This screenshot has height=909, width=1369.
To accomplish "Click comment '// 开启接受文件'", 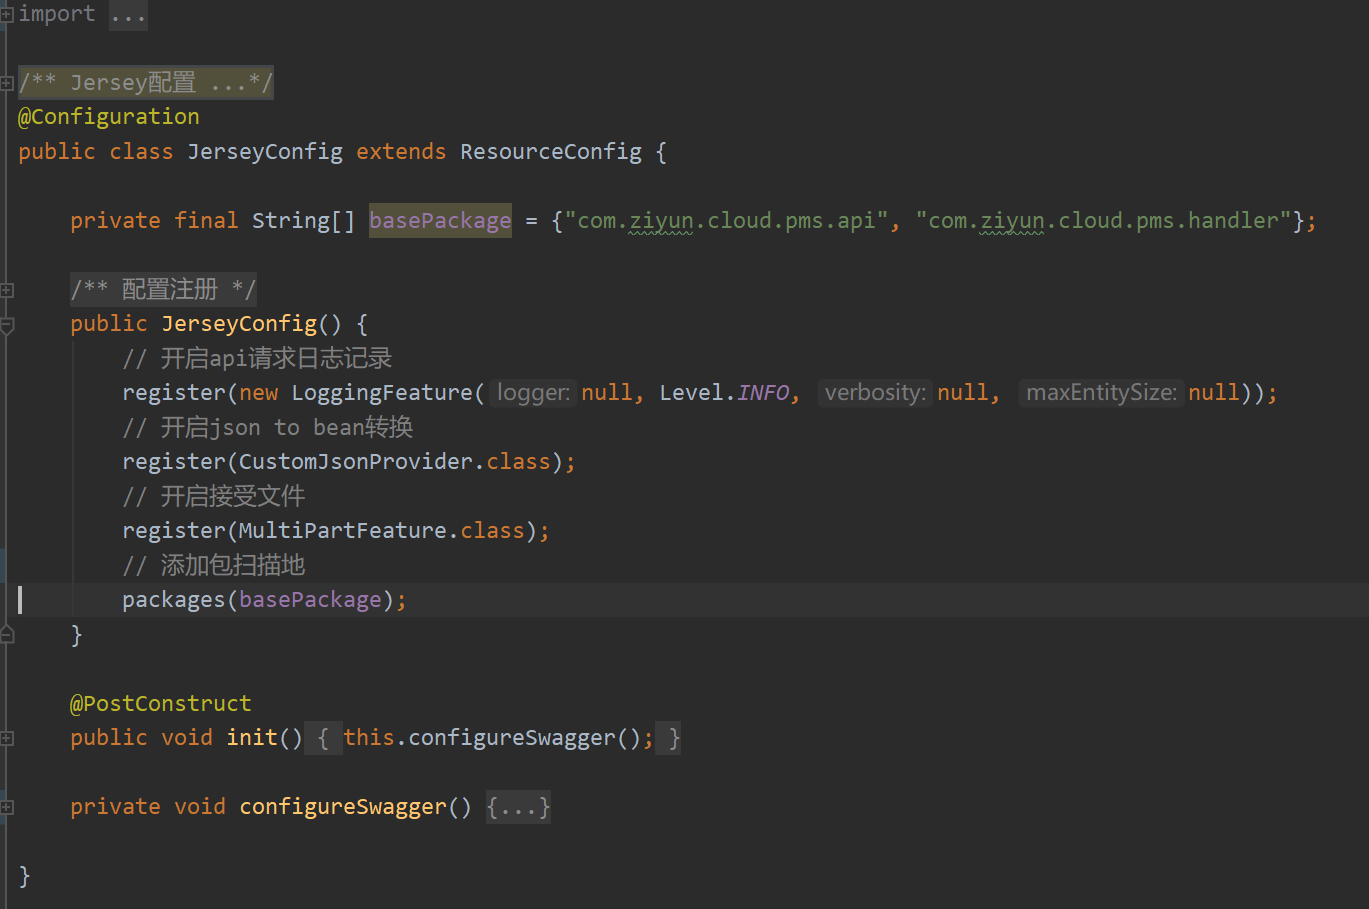I will 213,497.
